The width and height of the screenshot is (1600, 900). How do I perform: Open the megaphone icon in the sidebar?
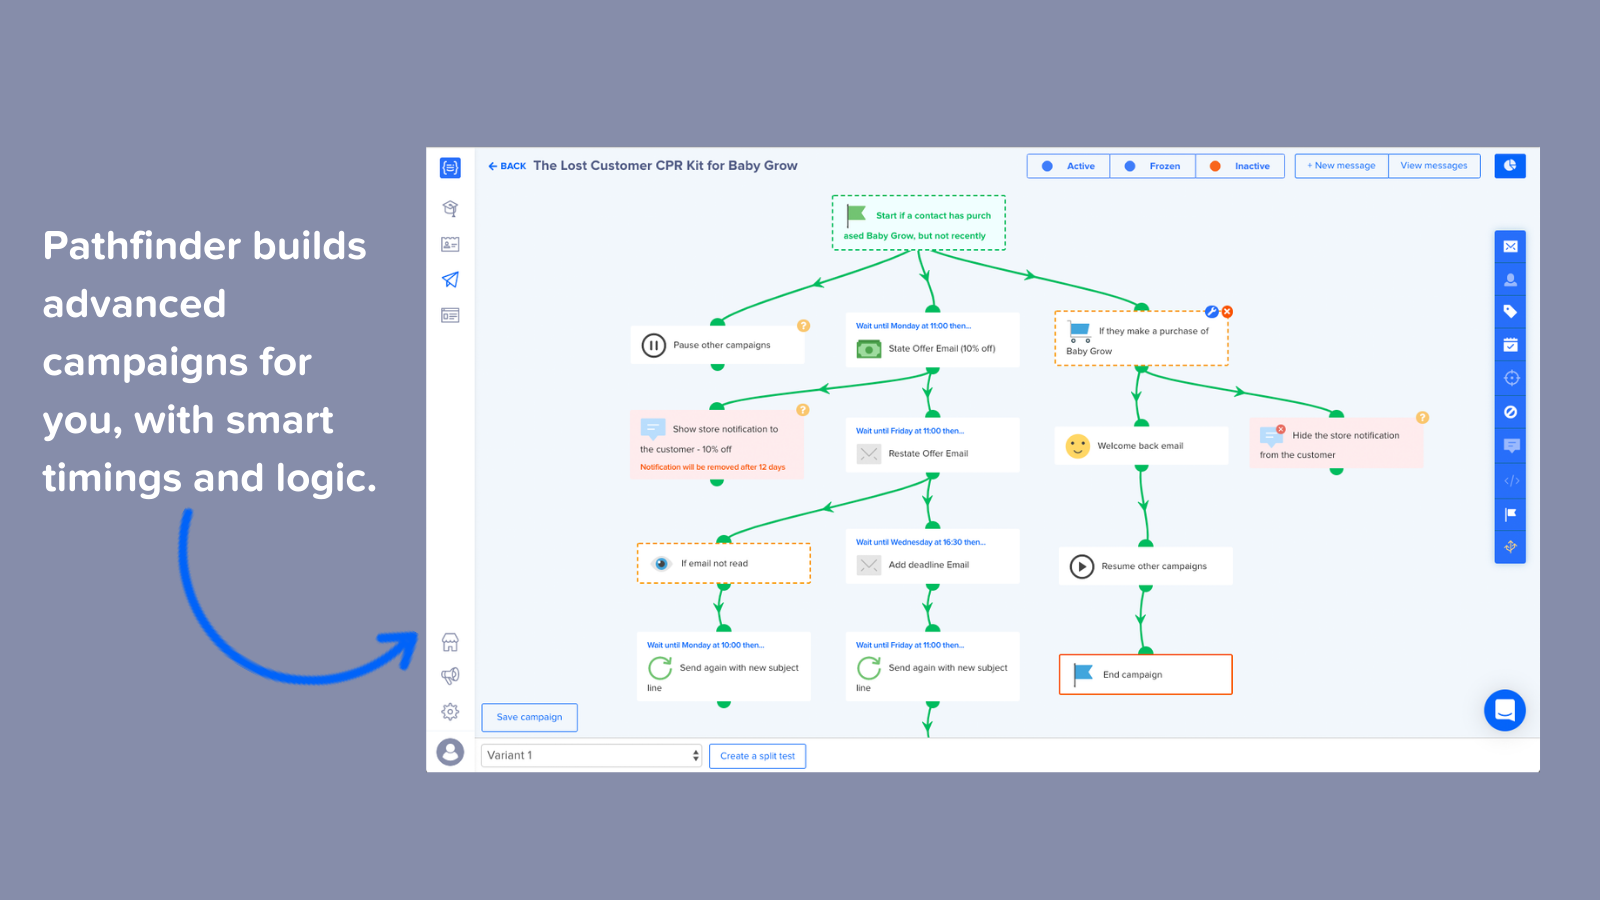(450, 676)
